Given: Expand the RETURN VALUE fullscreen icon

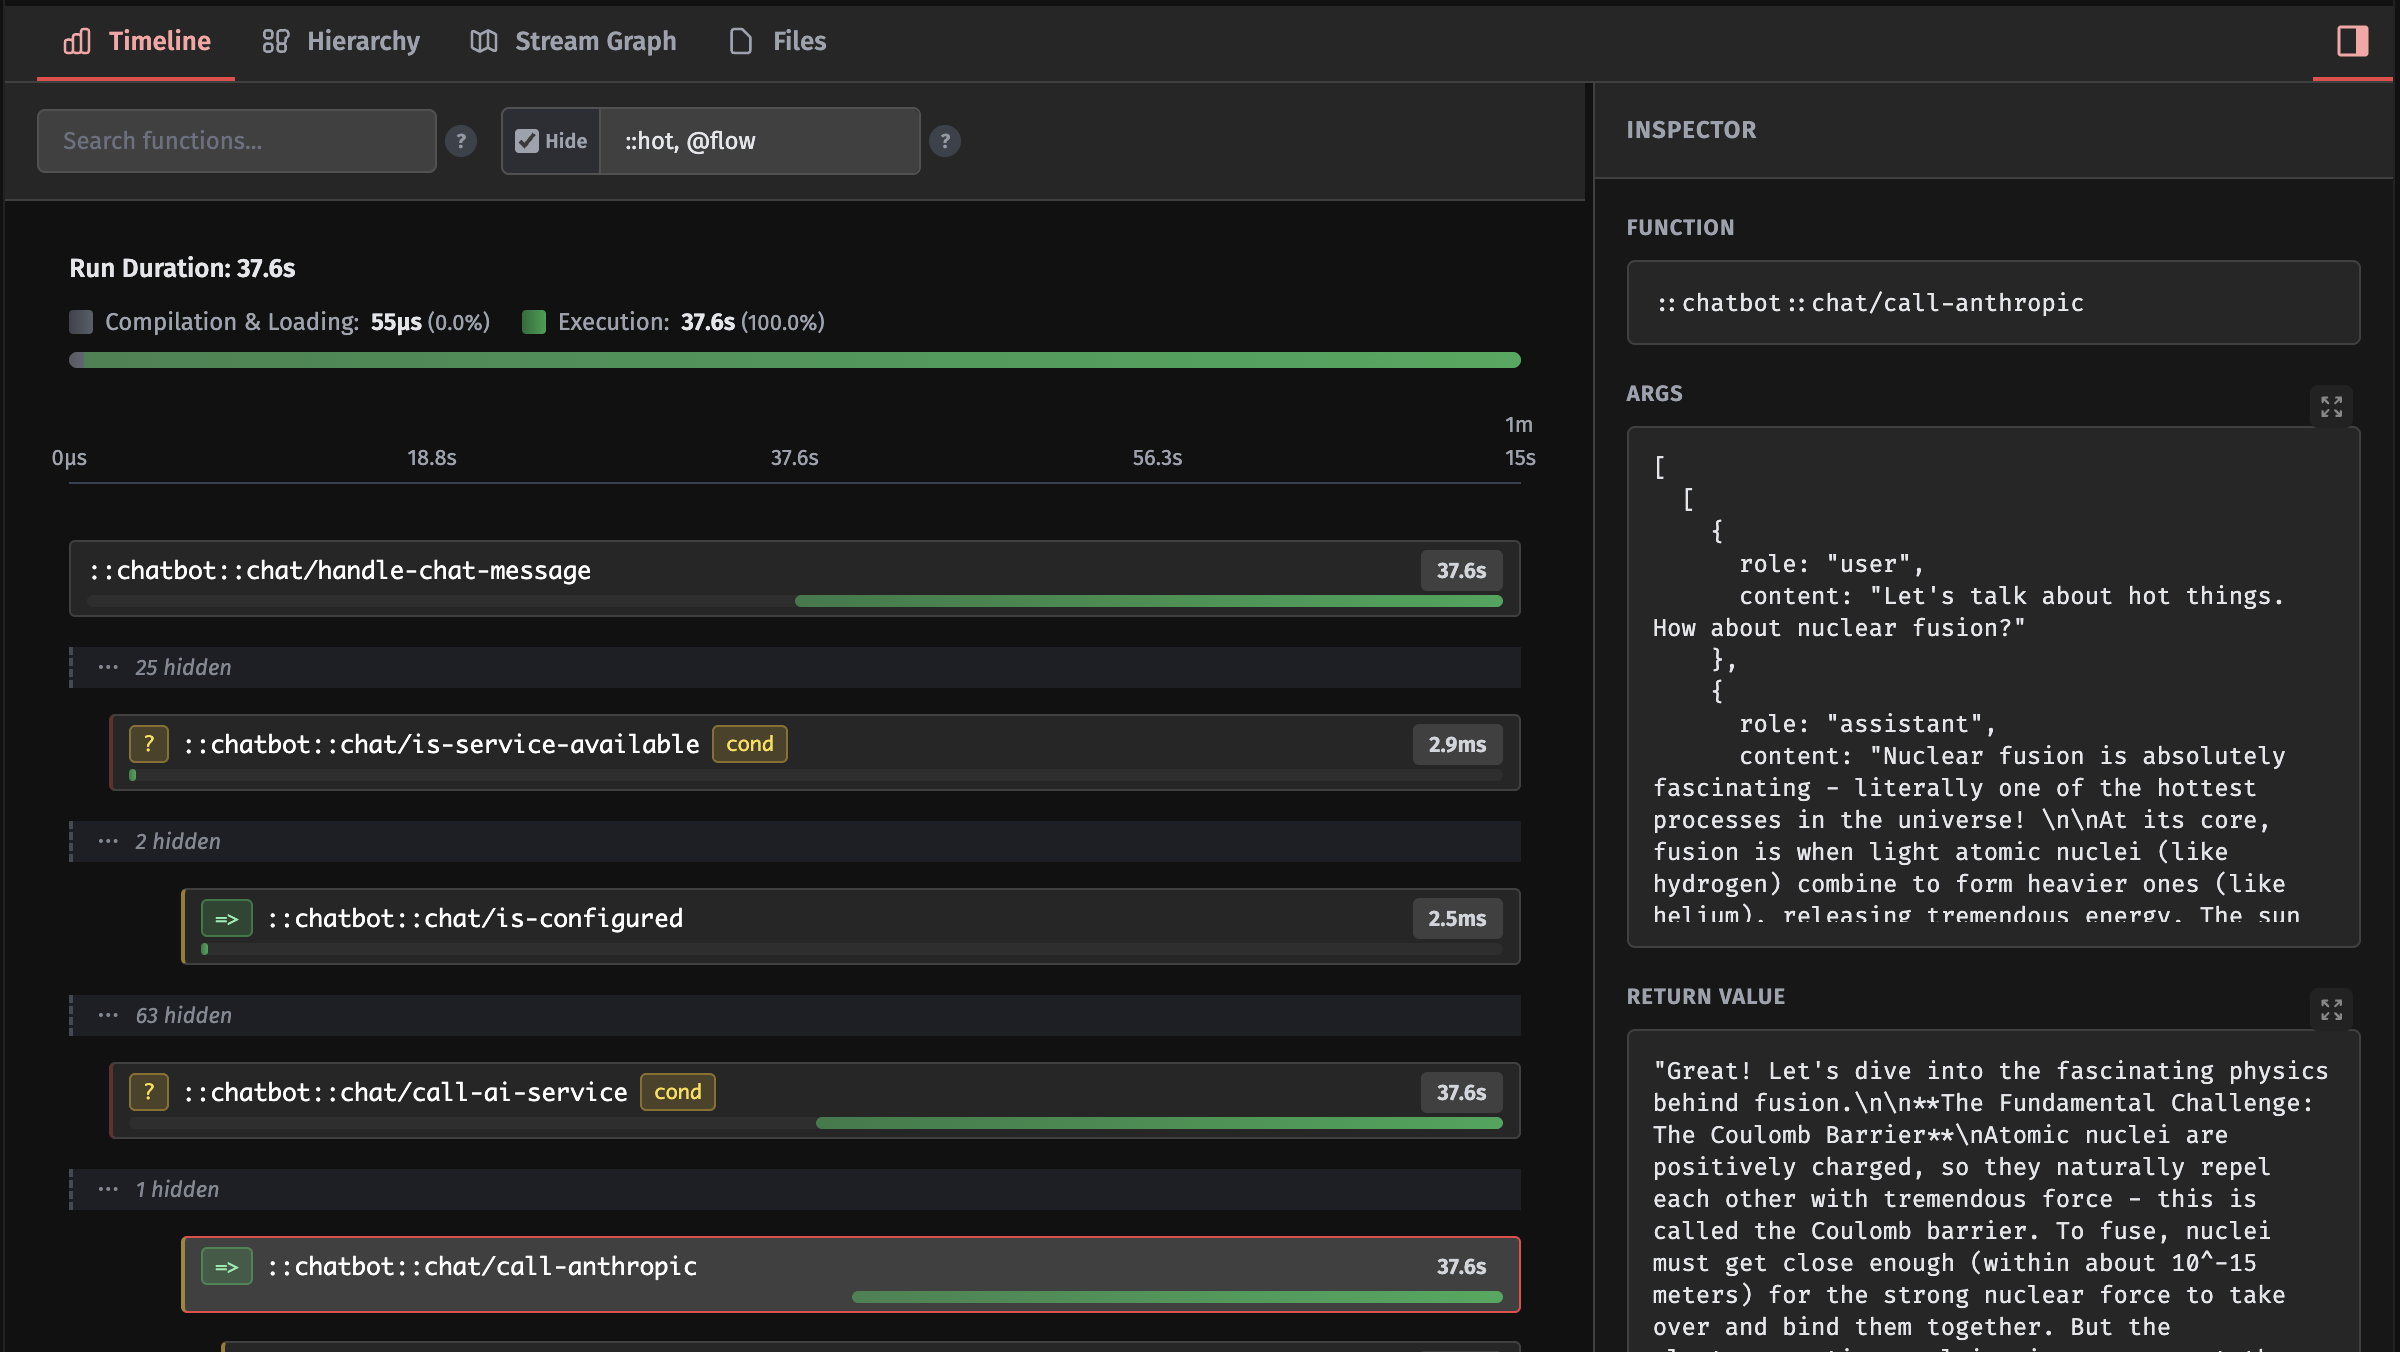Looking at the screenshot, I should [x=2331, y=1010].
